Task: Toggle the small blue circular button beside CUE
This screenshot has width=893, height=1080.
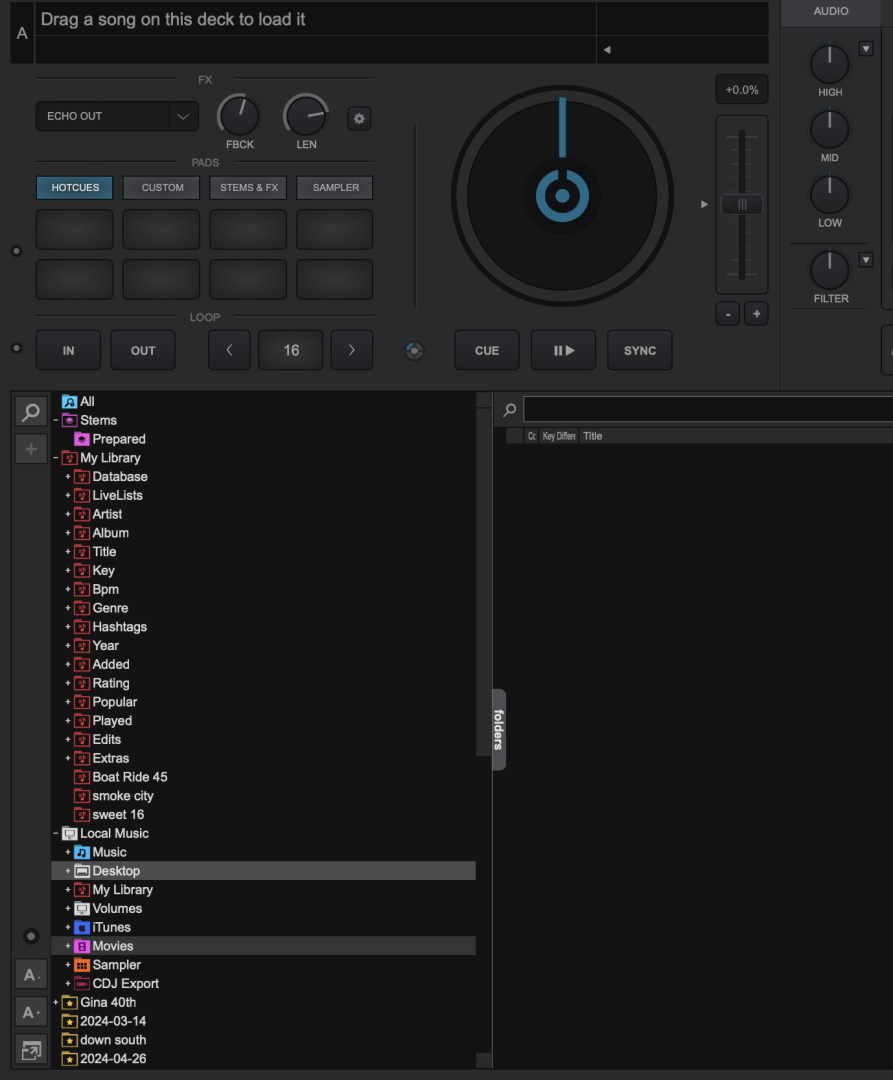Action: [414, 351]
